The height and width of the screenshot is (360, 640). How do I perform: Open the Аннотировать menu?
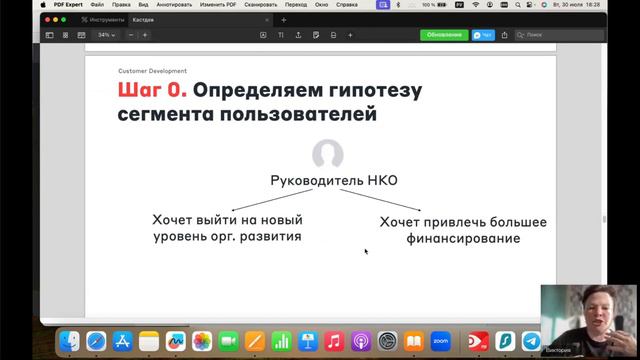pos(174,4)
